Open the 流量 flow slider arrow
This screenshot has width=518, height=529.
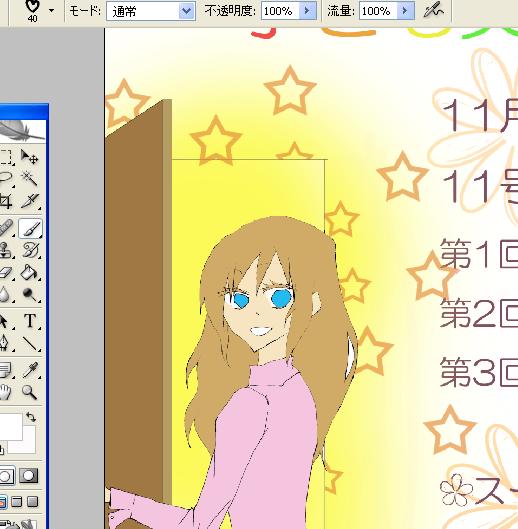(406, 11)
